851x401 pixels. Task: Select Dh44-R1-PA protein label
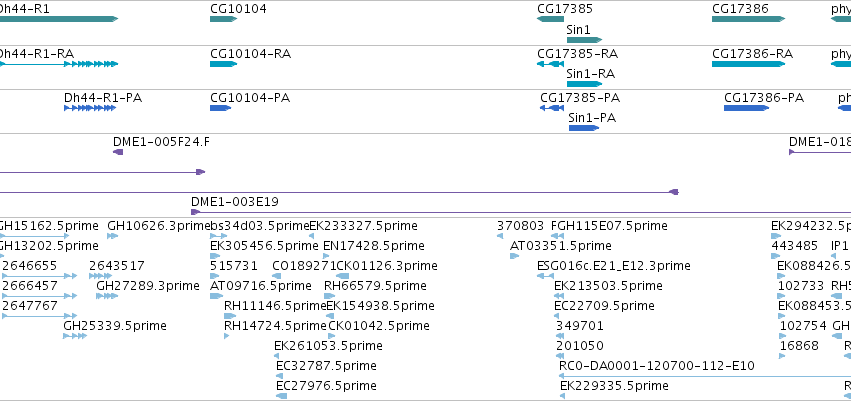(x=103, y=98)
